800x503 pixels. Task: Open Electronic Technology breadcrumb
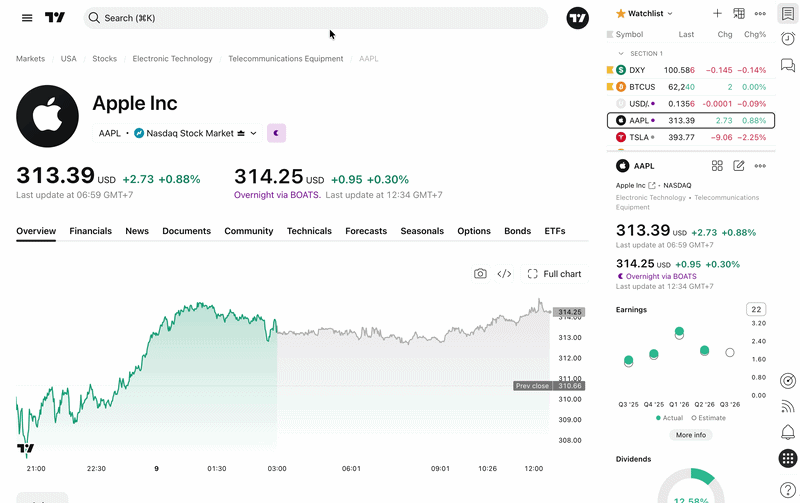click(172, 59)
